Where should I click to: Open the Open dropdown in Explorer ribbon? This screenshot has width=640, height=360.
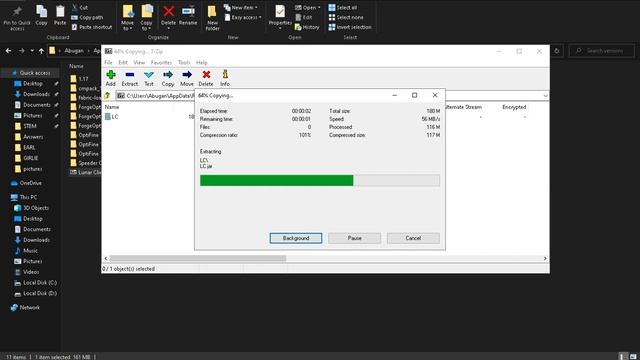pyautogui.click(x=308, y=7)
